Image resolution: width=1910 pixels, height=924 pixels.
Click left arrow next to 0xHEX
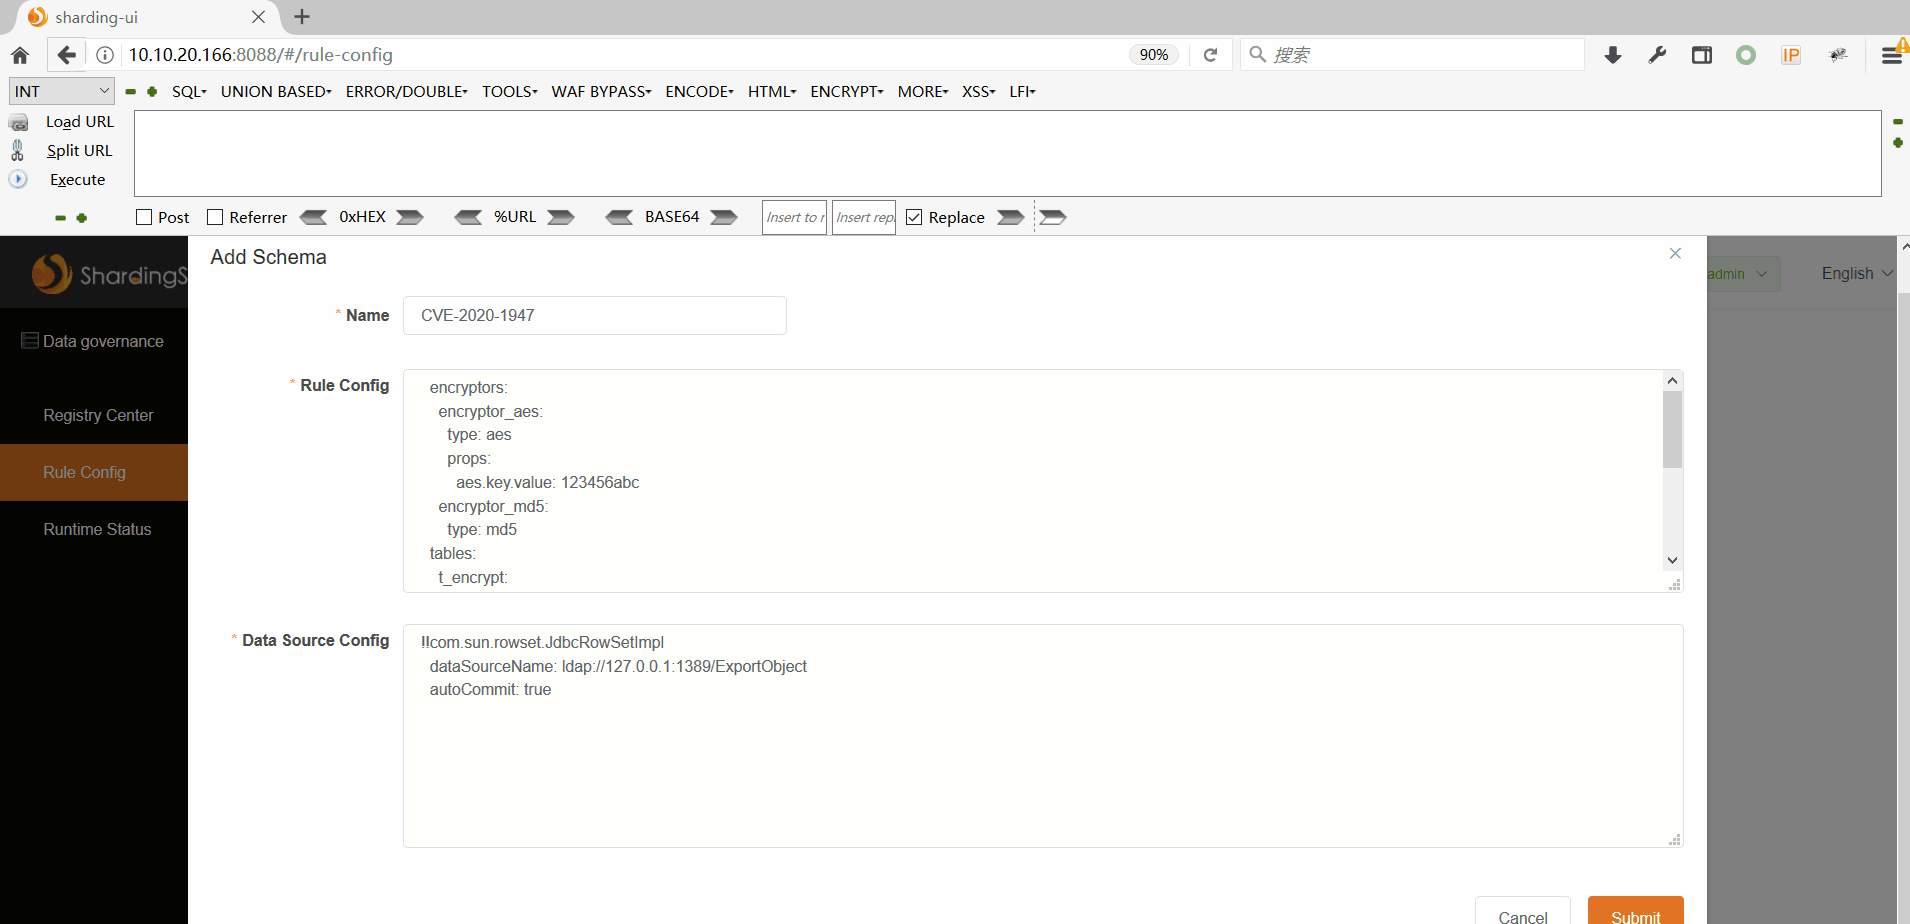pos(313,217)
